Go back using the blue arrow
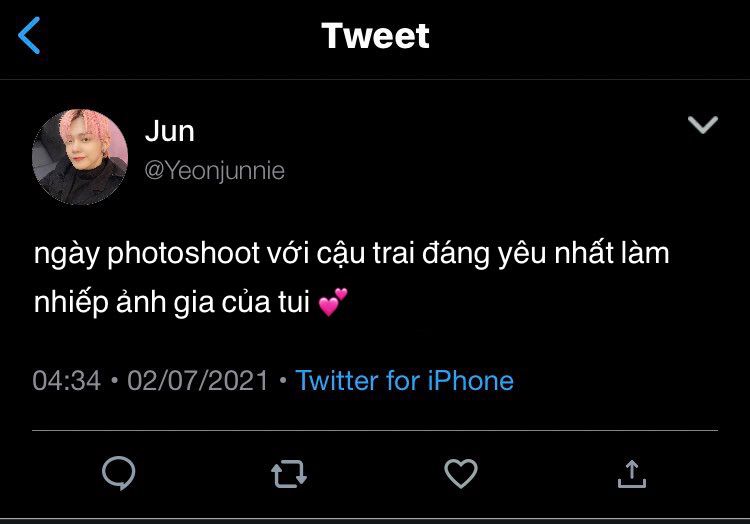The image size is (750, 524). point(29,35)
